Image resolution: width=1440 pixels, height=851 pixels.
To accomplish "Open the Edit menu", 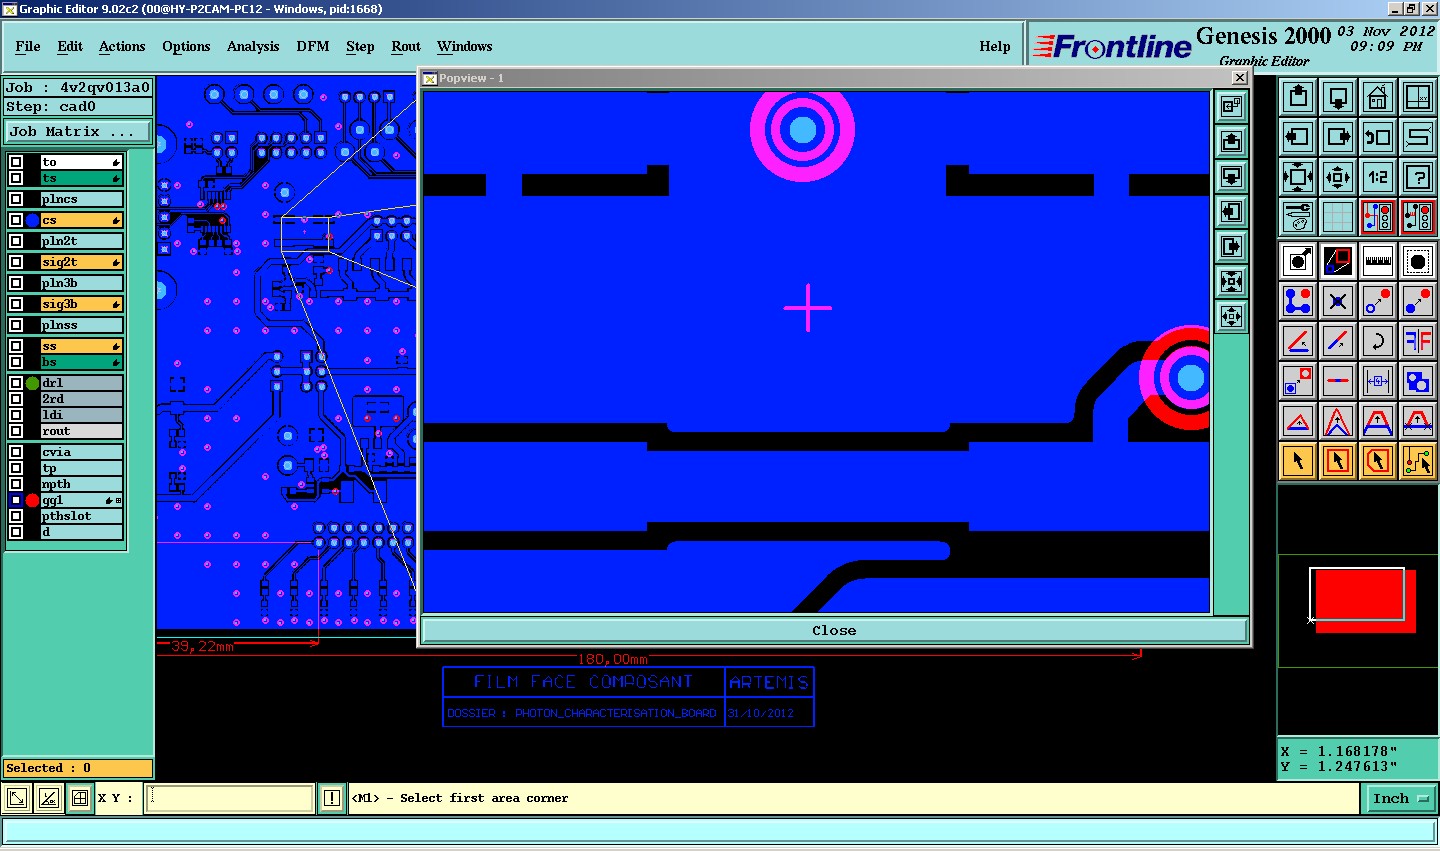I will point(70,46).
